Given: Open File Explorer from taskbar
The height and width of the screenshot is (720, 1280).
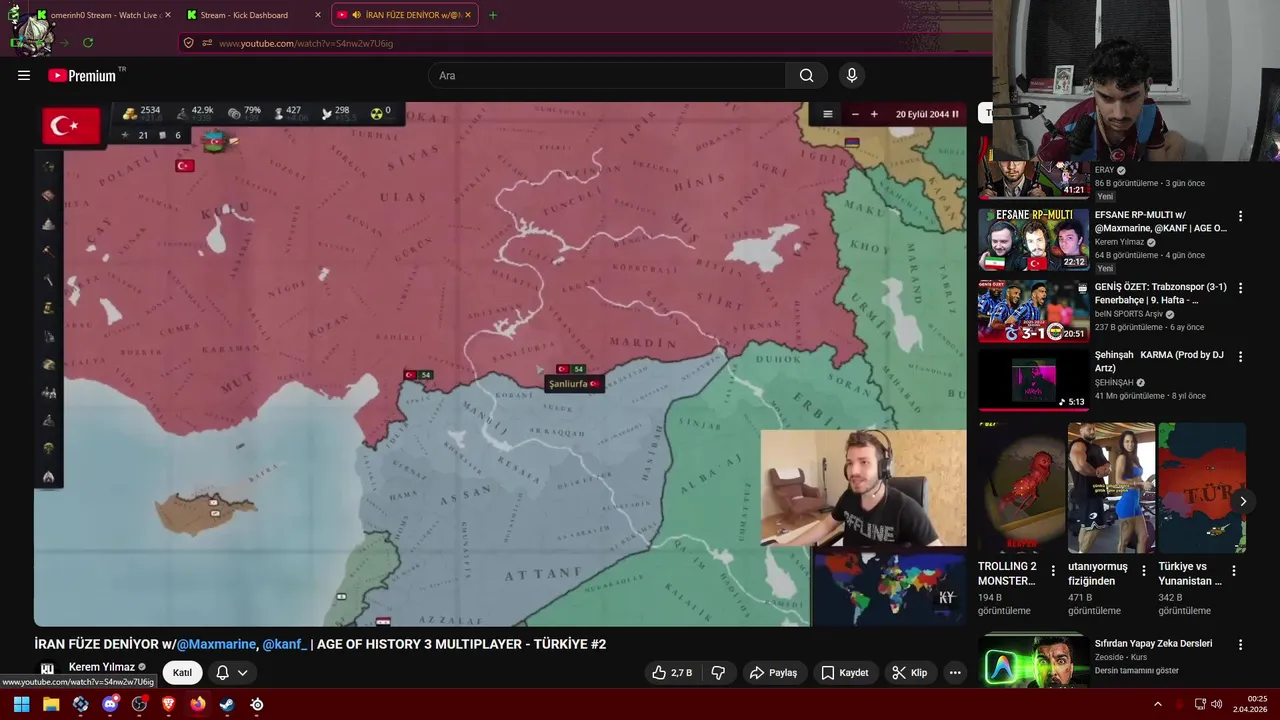Looking at the screenshot, I should (51, 705).
